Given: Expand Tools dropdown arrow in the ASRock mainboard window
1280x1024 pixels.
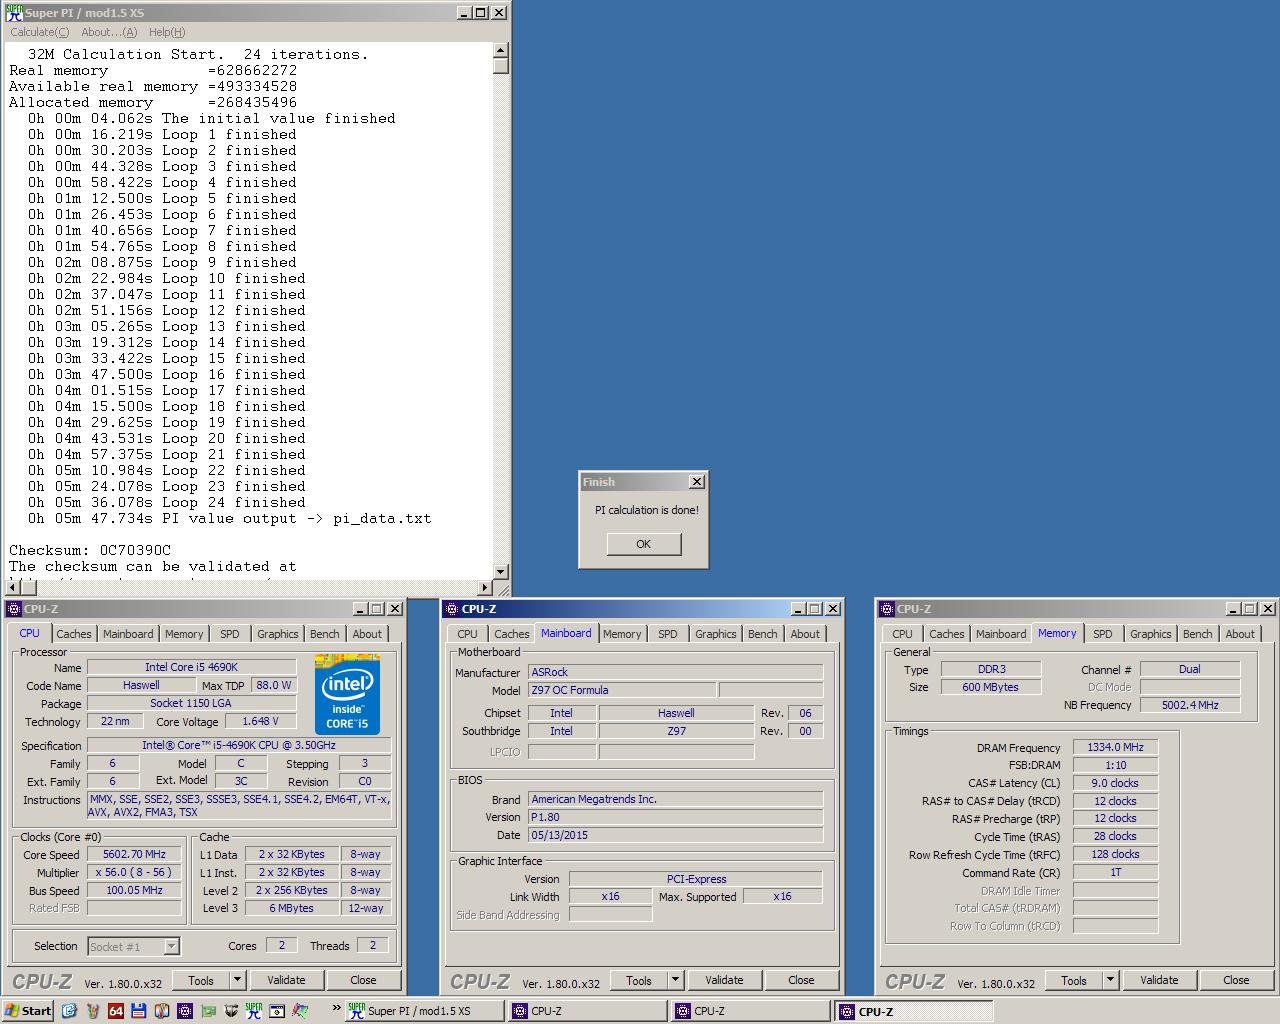Looking at the screenshot, I should 675,981.
